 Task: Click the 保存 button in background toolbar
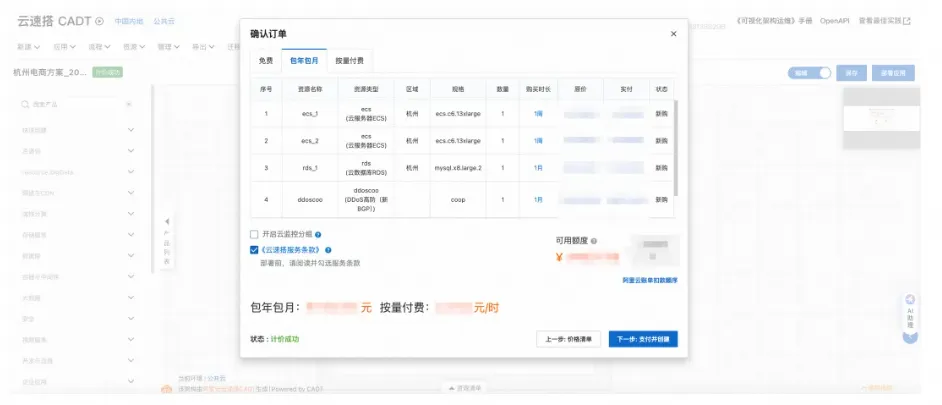[x=851, y=73]
